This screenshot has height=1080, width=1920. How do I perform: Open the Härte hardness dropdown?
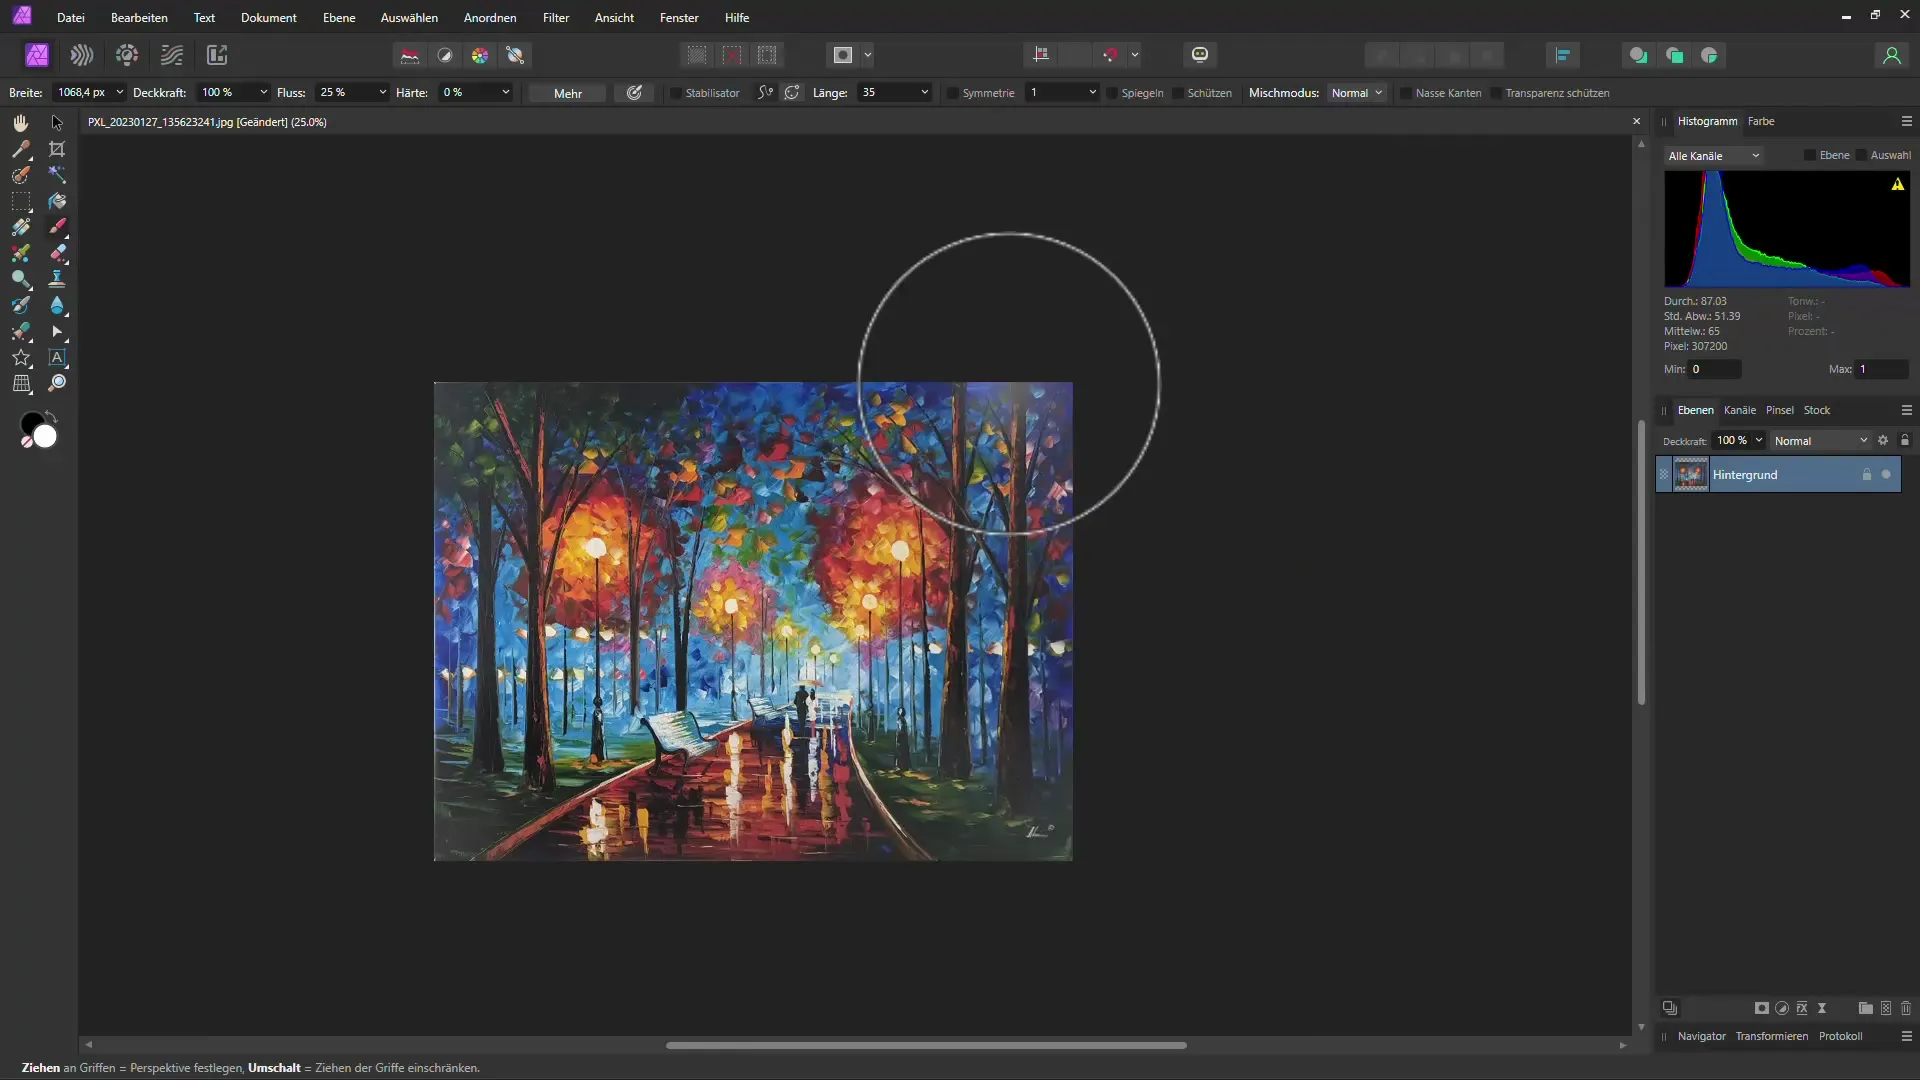506,92
